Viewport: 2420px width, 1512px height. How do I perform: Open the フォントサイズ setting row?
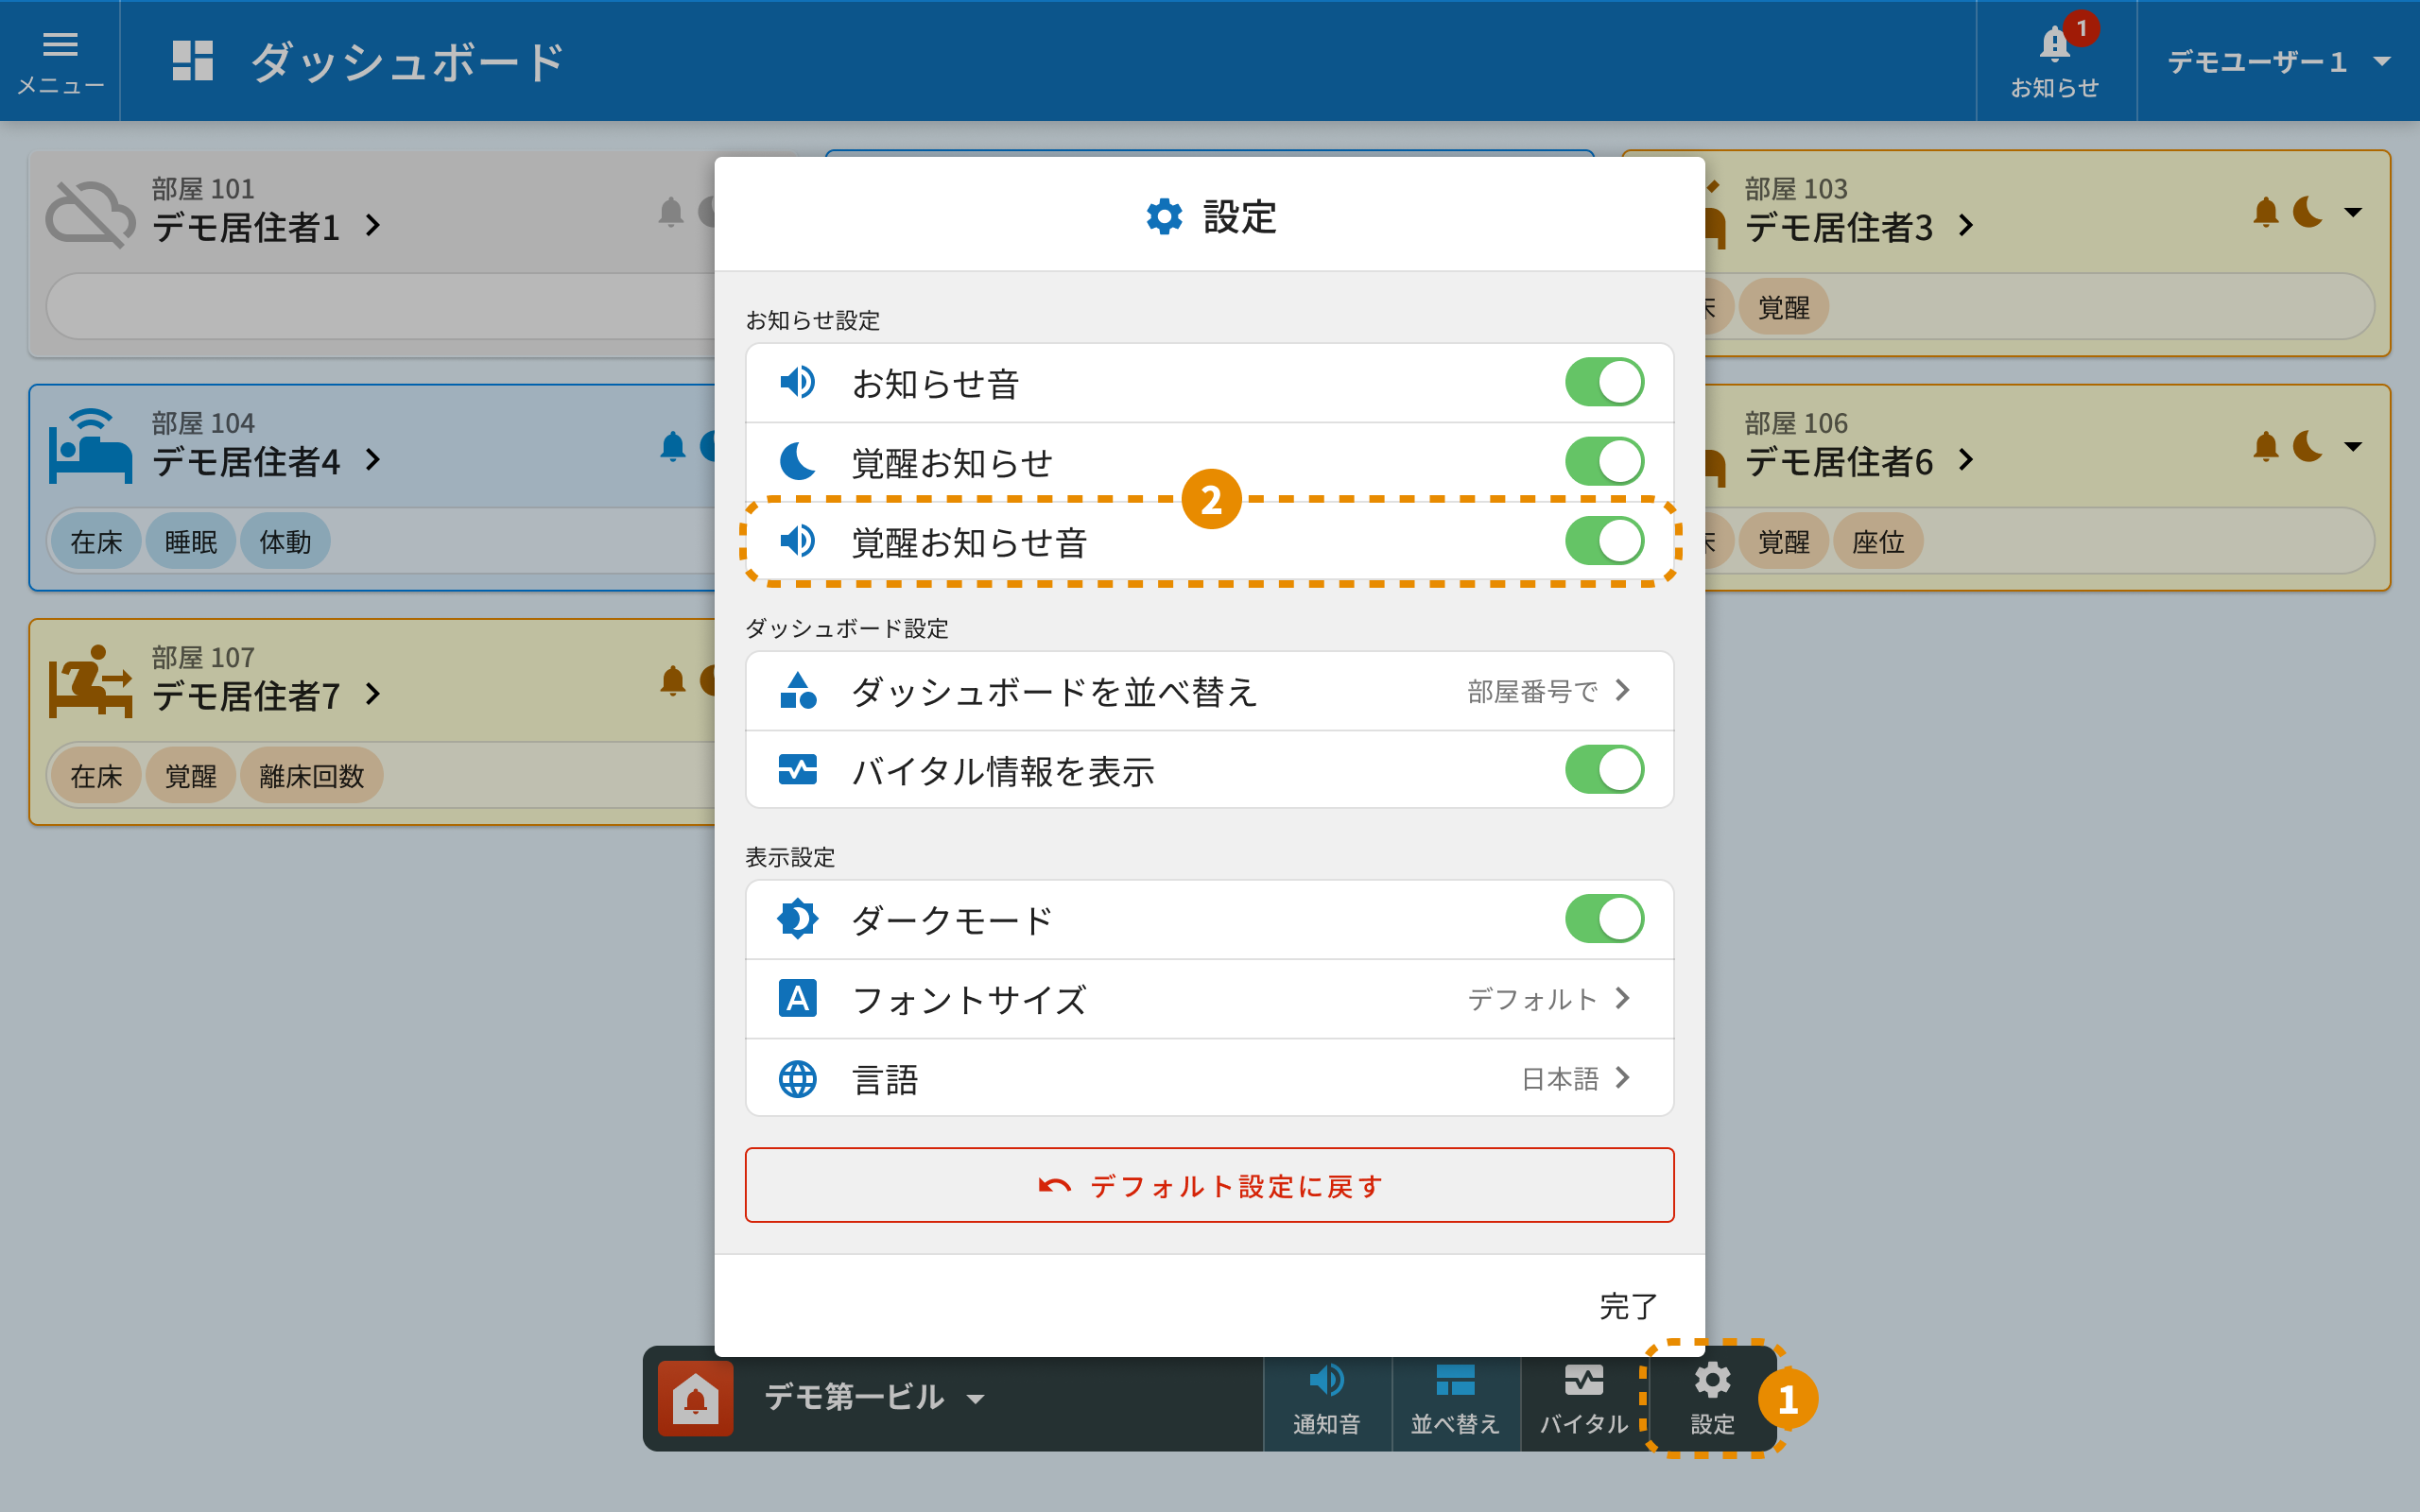[1209, 999]
